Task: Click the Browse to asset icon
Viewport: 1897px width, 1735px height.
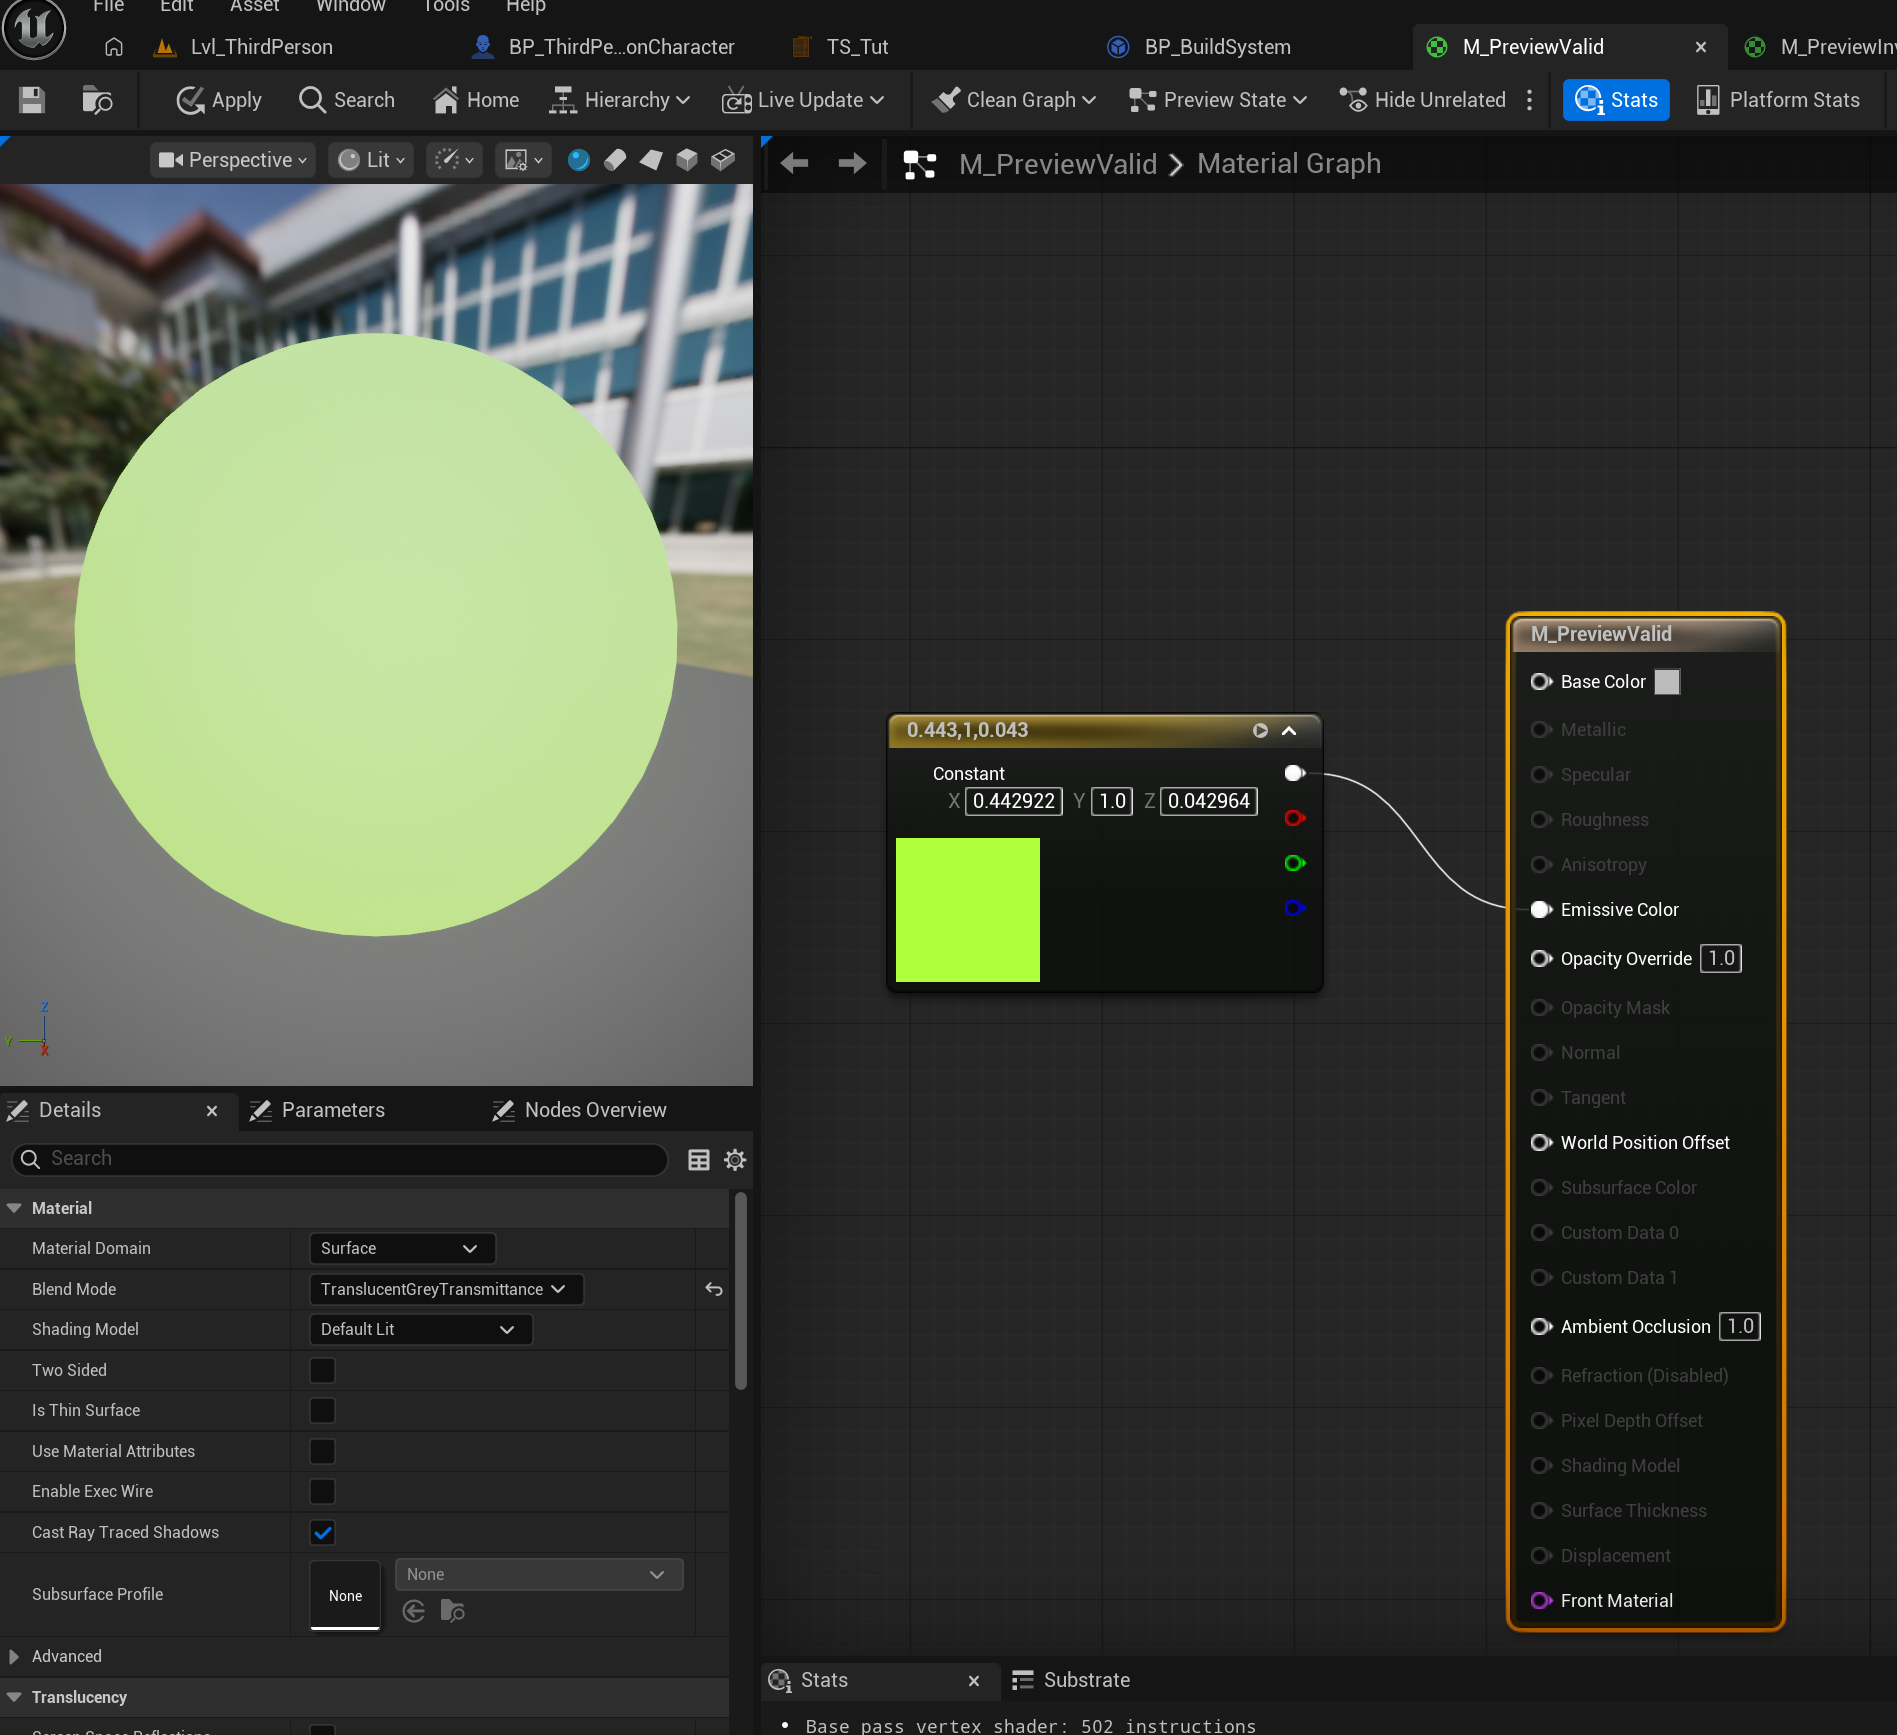Action: pos(97,100)
